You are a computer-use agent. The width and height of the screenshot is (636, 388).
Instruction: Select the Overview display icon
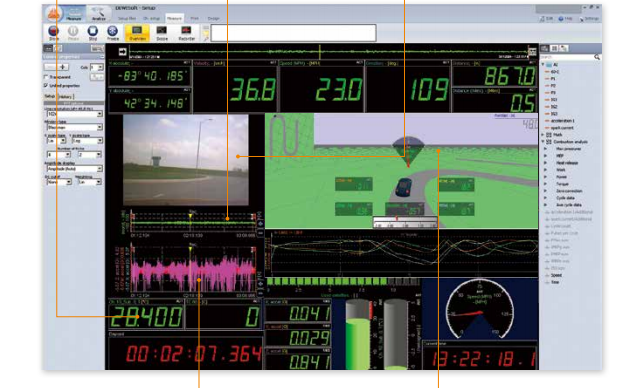137,32
